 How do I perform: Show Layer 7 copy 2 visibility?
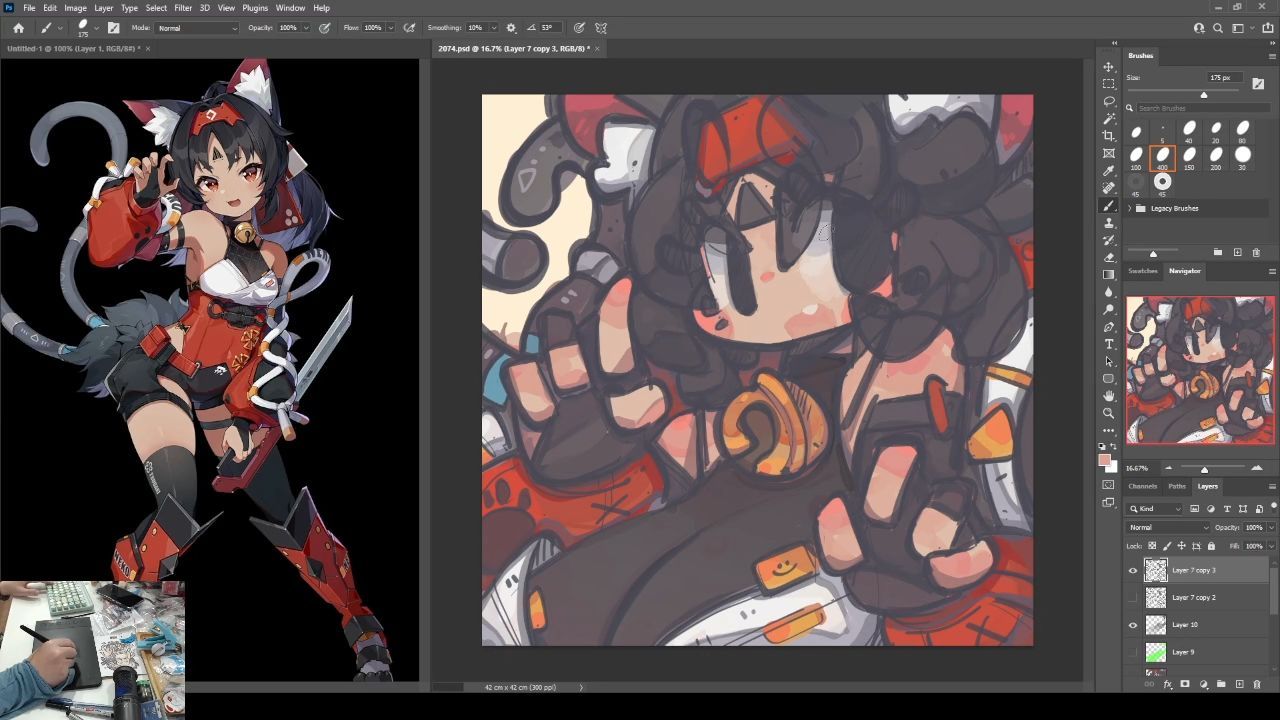tap(1133, 597)
